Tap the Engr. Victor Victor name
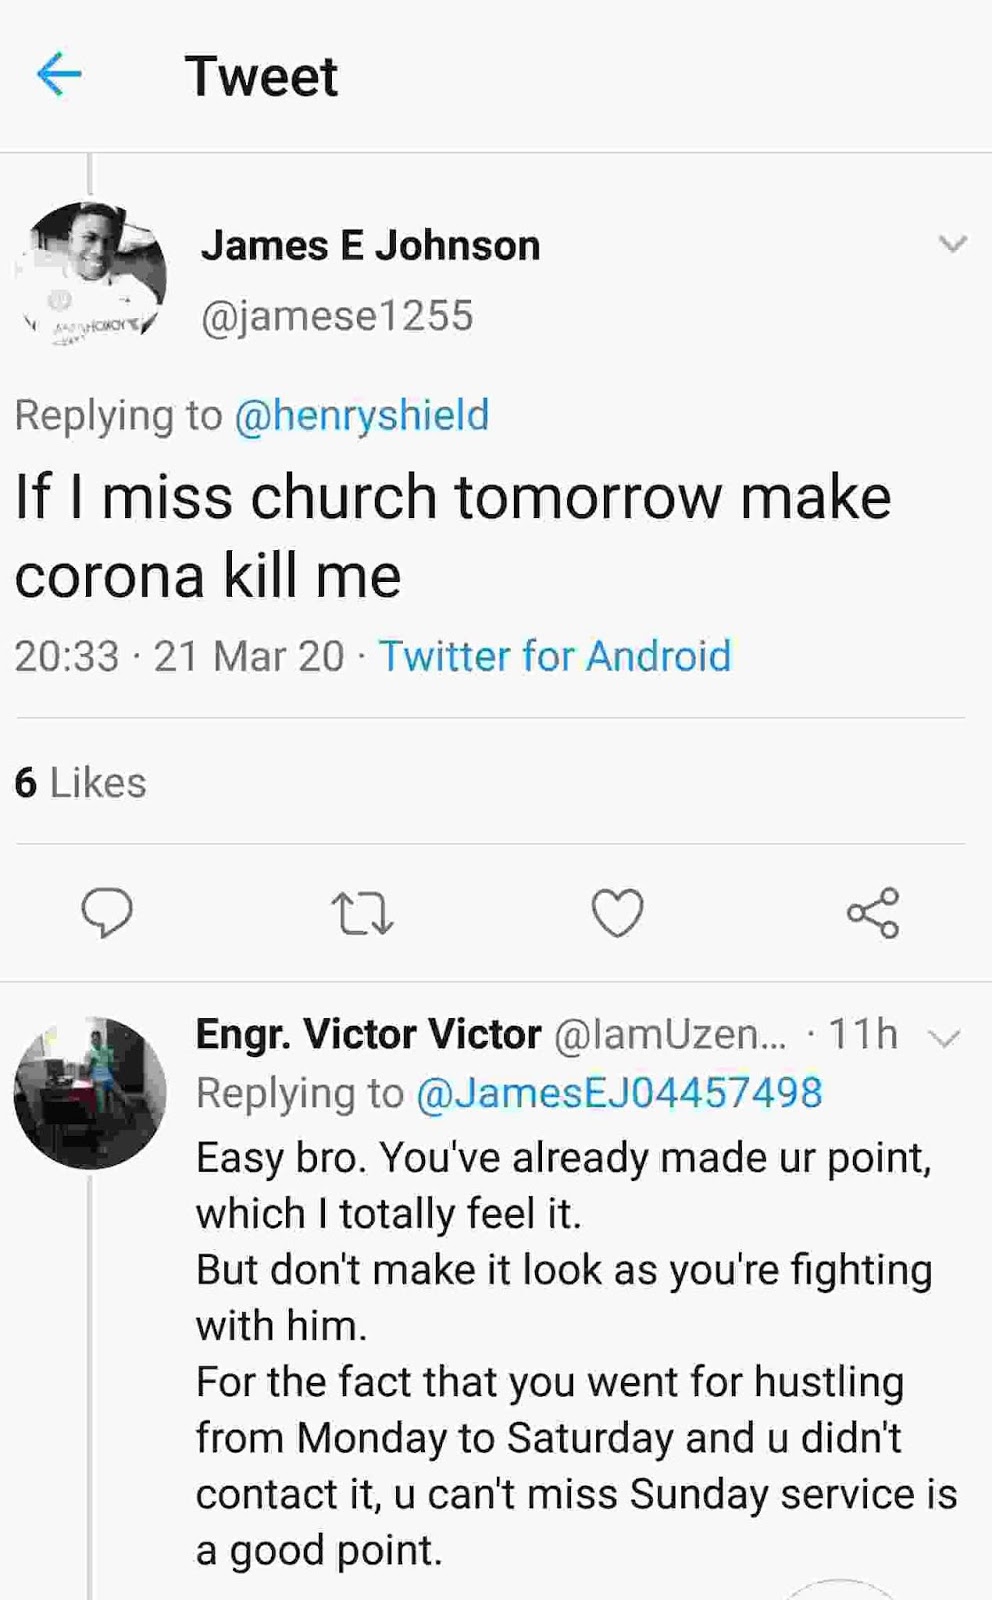The width and height of the screenshot is (992, 1600). point(368,1035)
